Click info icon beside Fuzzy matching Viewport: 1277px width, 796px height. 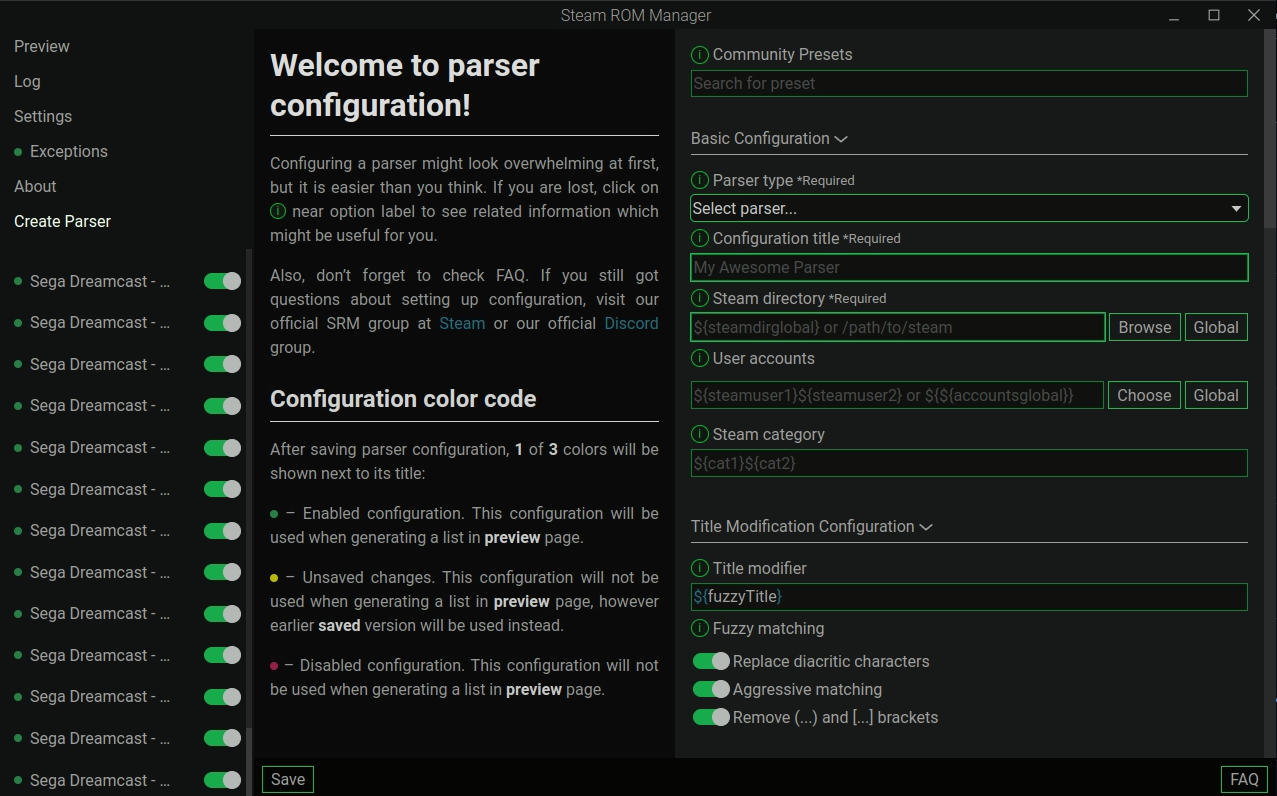[700, 629]
